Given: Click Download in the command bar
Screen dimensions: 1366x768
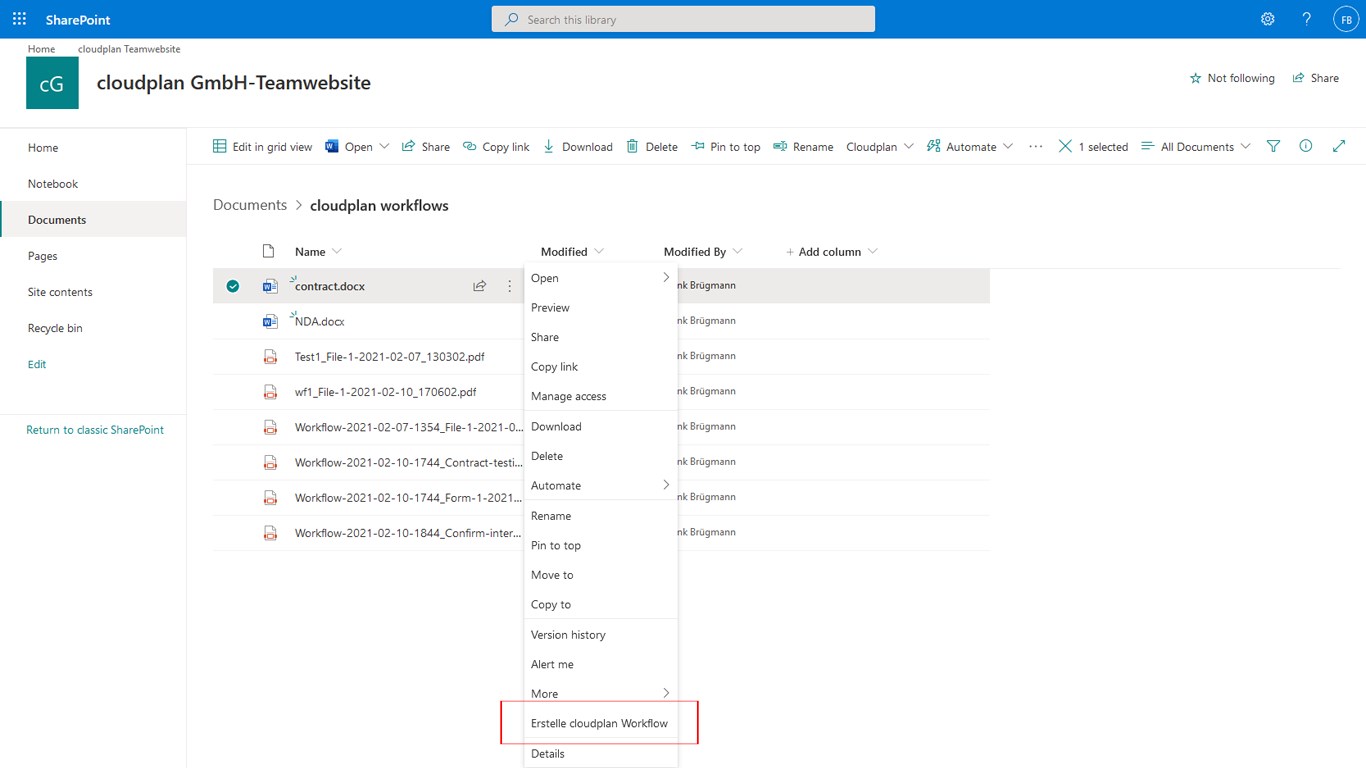Looking at the screenshot, I should pyautogui.click(x=578, y=146).
